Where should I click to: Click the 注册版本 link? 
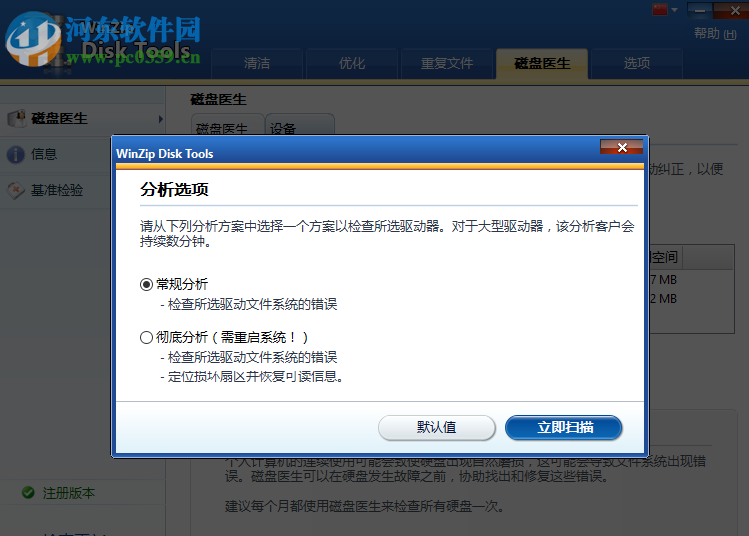69,493
